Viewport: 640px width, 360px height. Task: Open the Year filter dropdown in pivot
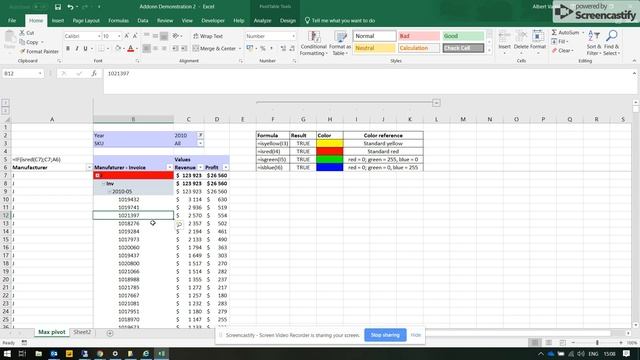200,135
